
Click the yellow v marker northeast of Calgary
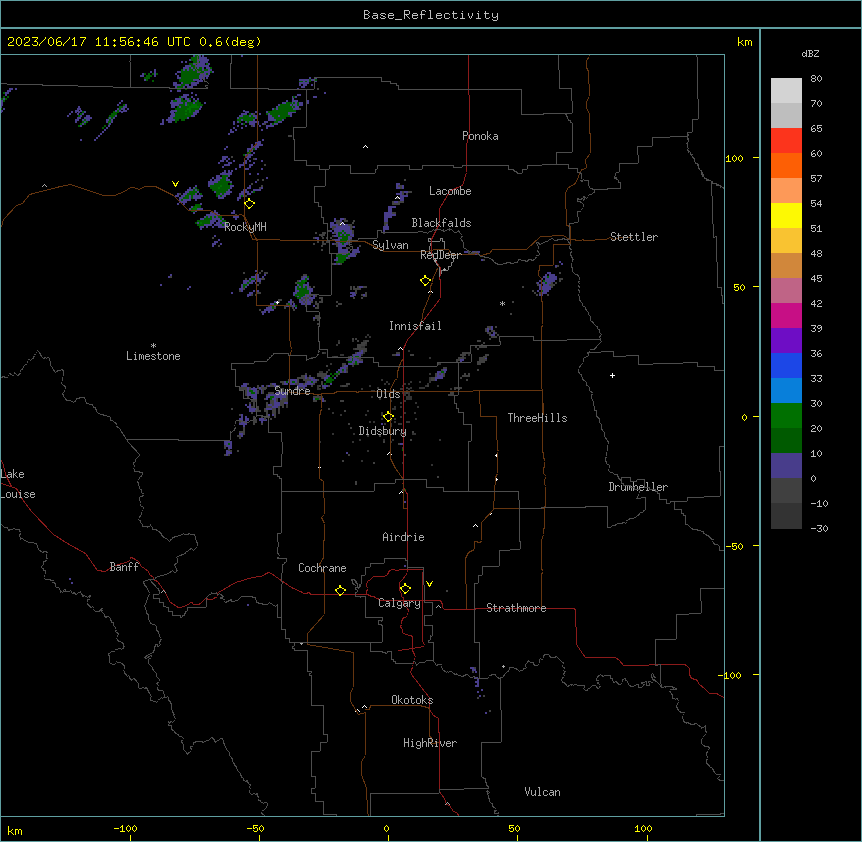click(429, 584)
